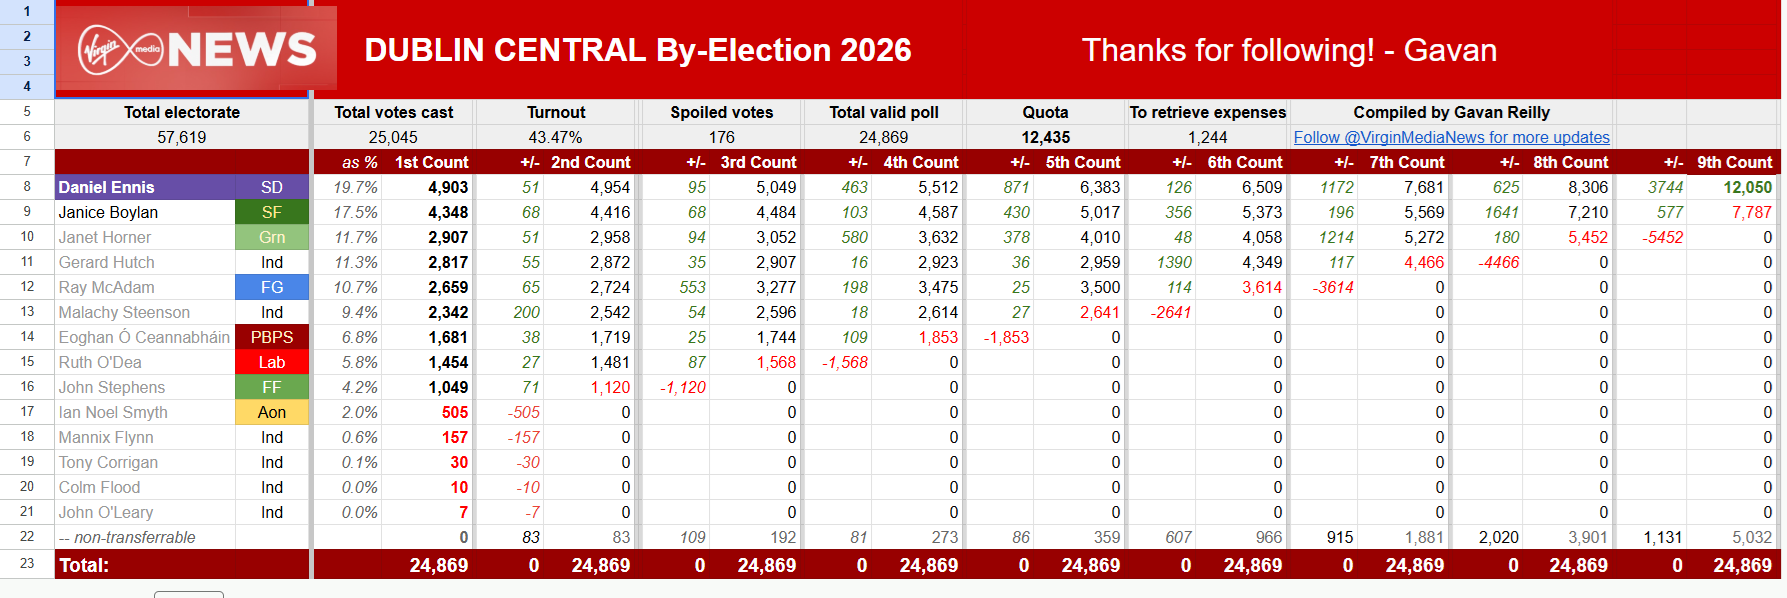This screenshot has height=598, width=1787.
Task: Select the non-transferrable row label
Action: tap(127, 537)
